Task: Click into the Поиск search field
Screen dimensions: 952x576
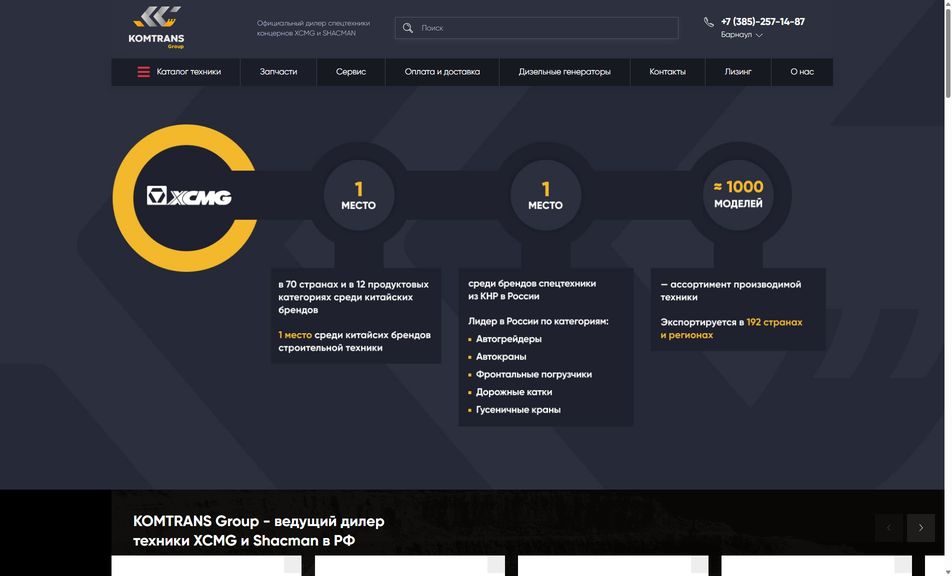Action: [x=537, y=28]
